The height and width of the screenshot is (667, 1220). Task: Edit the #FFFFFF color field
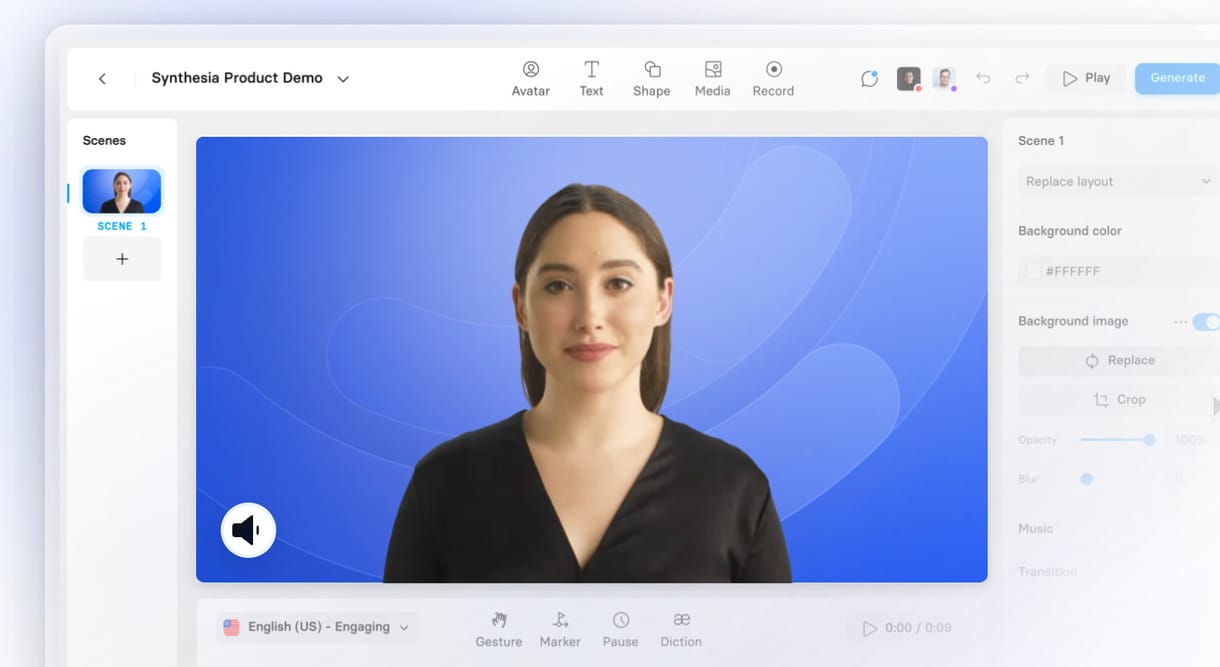1118,271
